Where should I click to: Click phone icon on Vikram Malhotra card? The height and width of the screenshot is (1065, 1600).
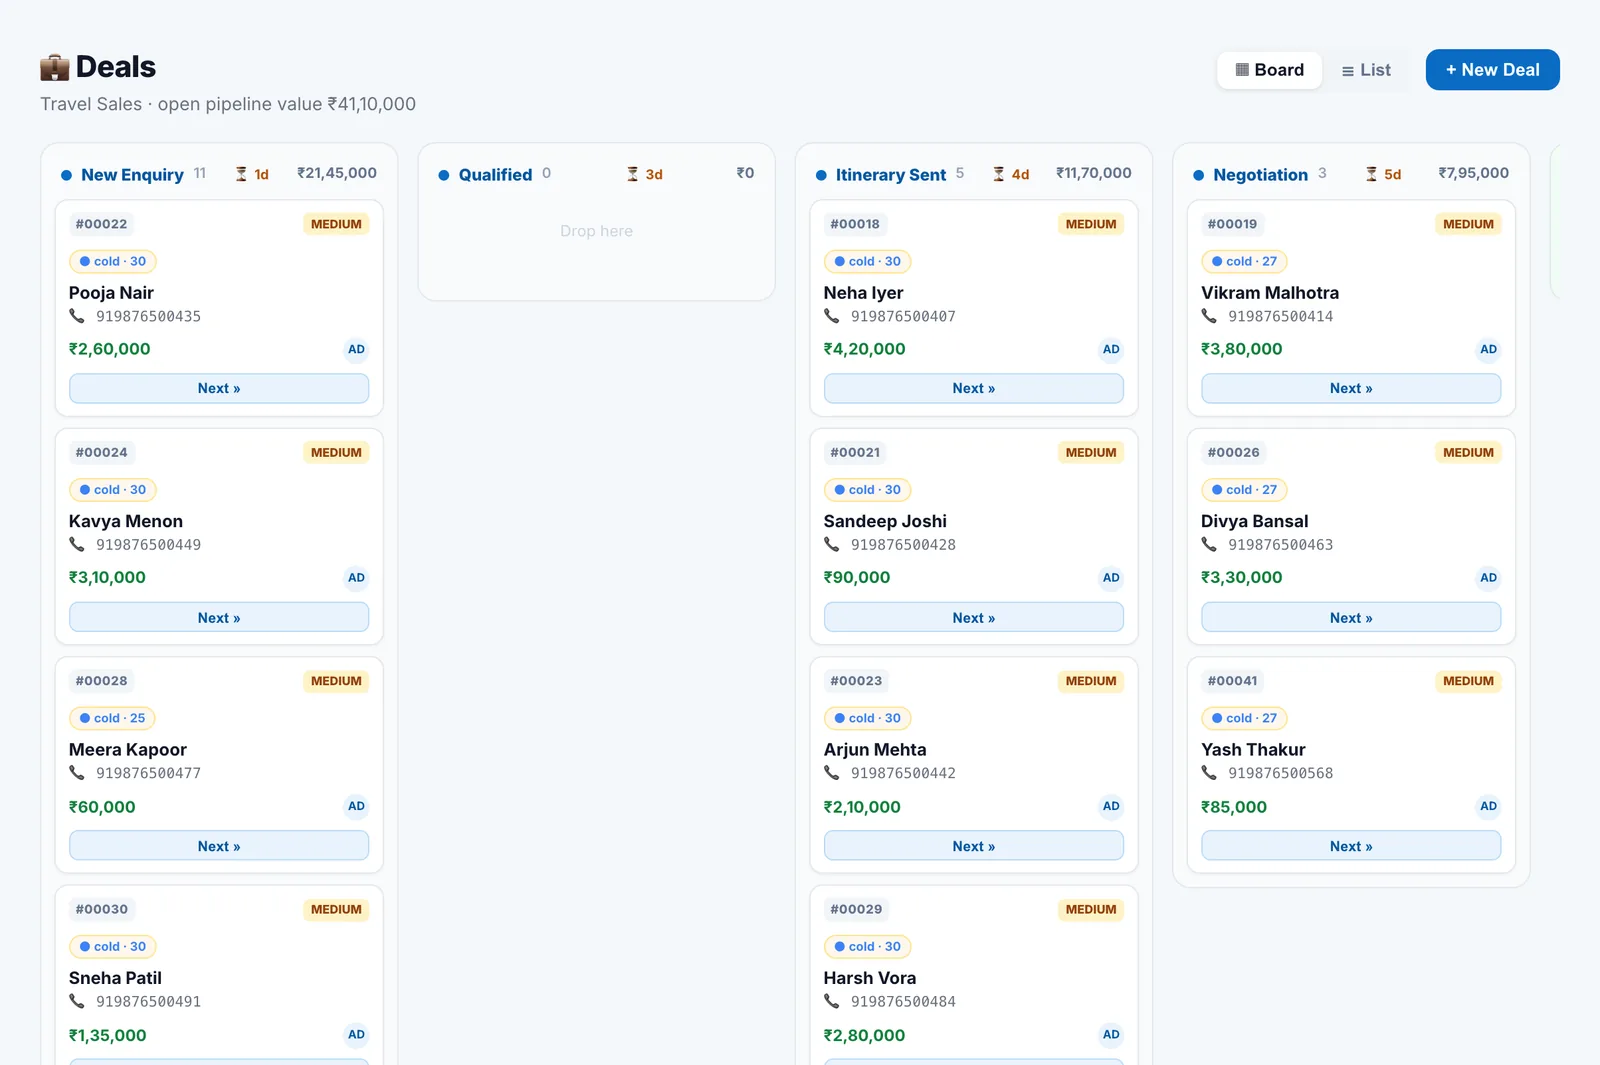click(x=1209, y=316)
